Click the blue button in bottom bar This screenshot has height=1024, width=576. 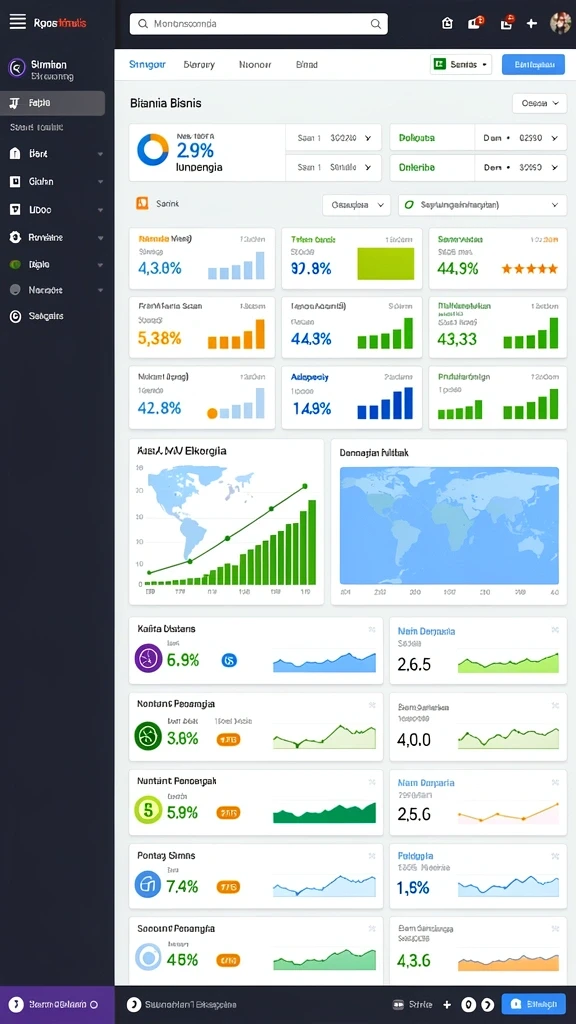point(534,1004)
